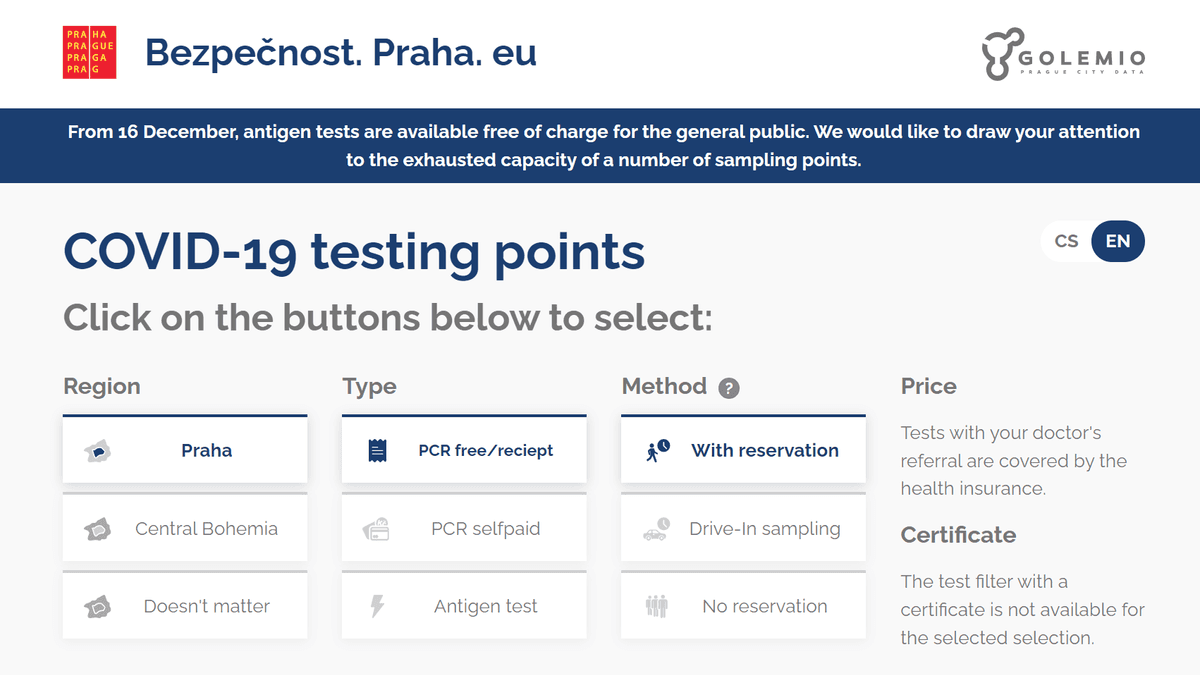
Task: Select With reservation method
Action: coord(764,451)
